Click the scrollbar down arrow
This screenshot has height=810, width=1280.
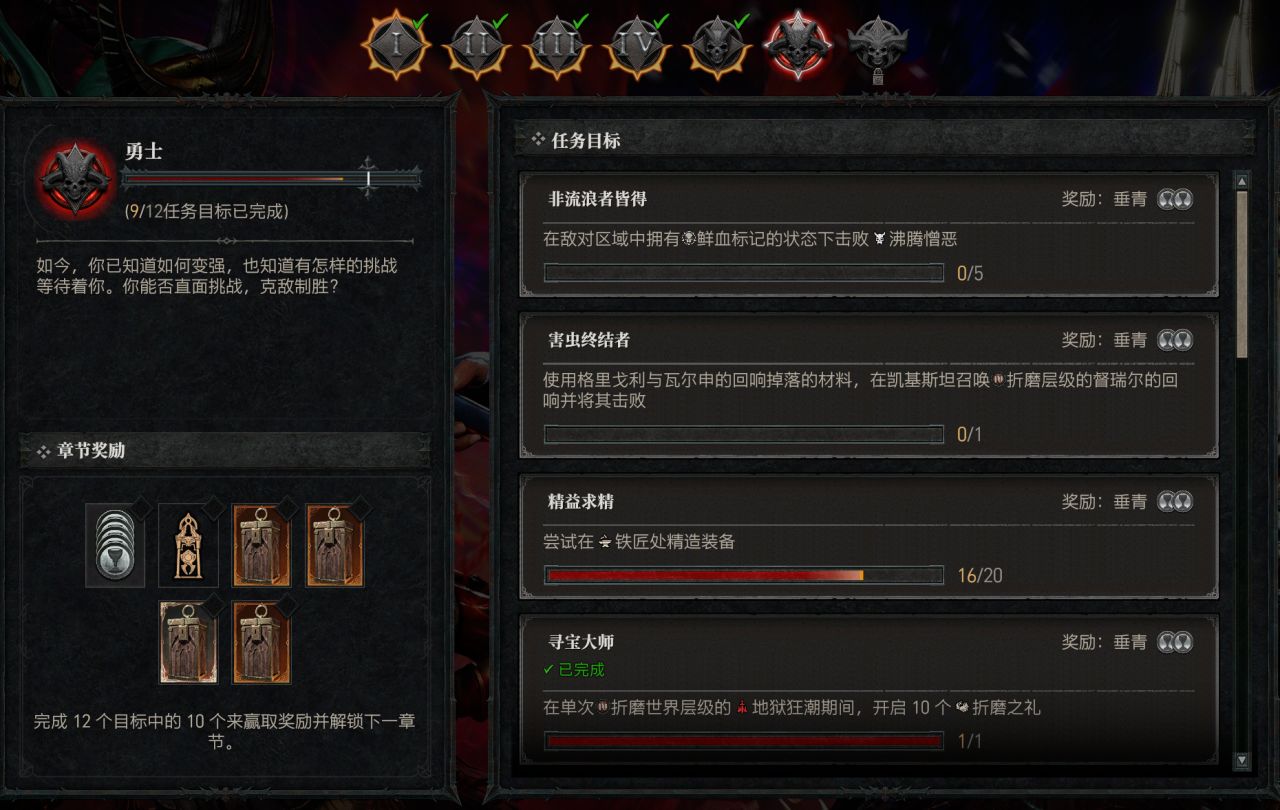tap(1242, 761)
